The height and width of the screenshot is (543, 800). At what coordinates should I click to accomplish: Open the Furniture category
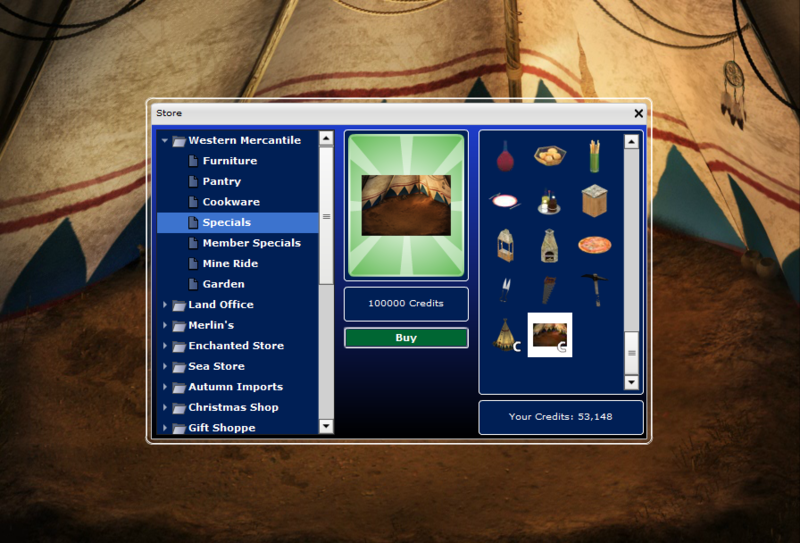(x=229, y=161)
